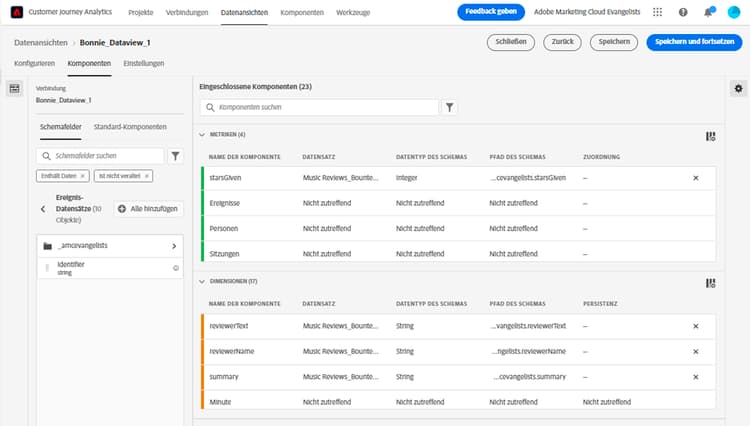Click the Schließen button
Screen dimensions: 750x426
point(511,42)
